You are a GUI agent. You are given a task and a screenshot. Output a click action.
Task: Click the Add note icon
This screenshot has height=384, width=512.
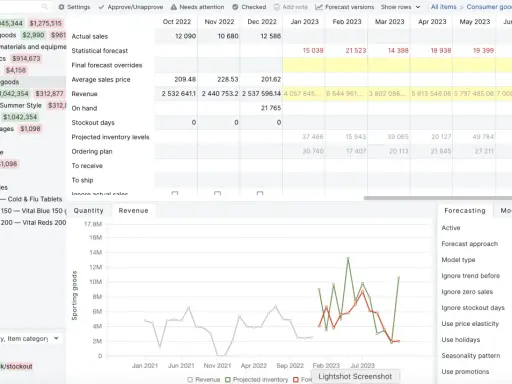coord(277,7)
